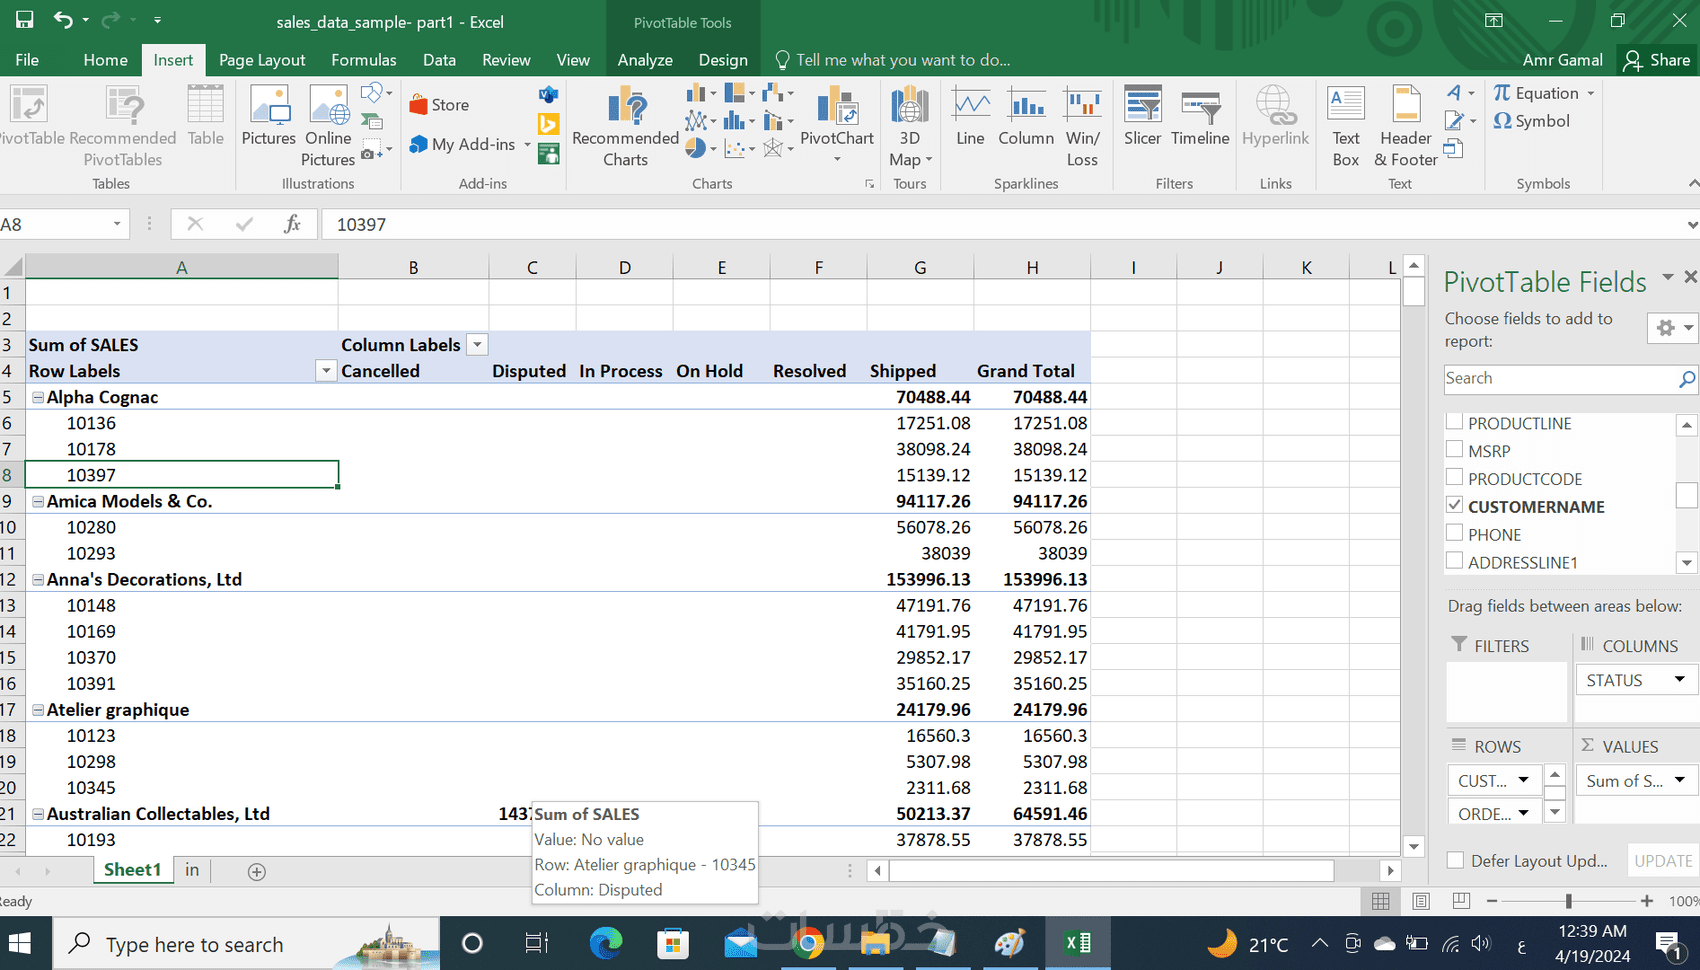1700x970 pixels.
Task: Insert a Timeline filter
Action: tap(1200, 116)
